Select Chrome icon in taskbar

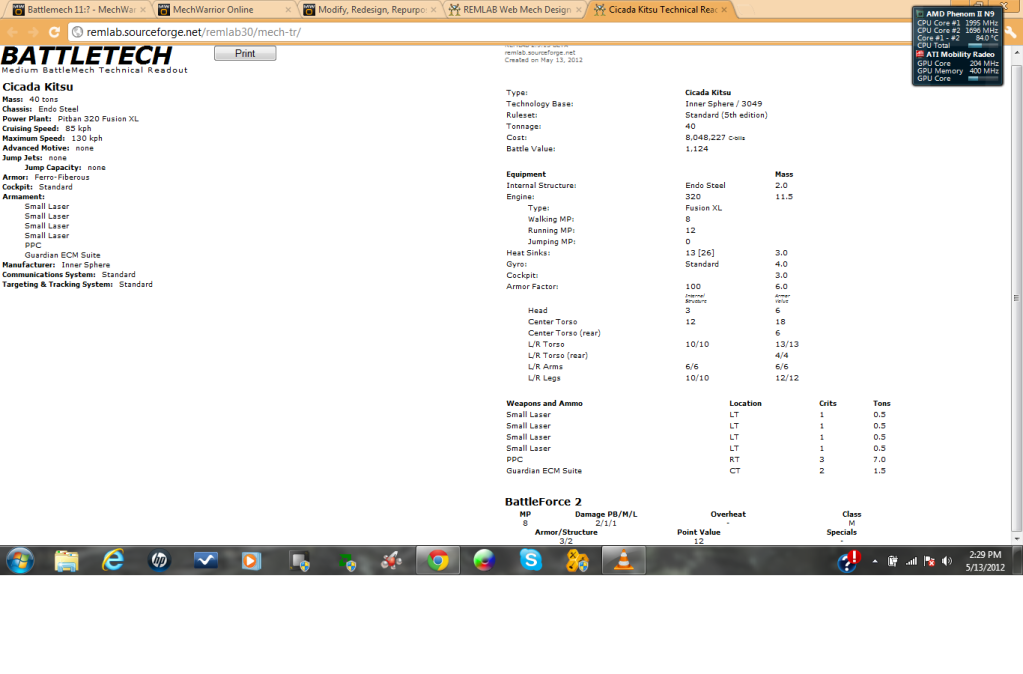pos(438,560)
